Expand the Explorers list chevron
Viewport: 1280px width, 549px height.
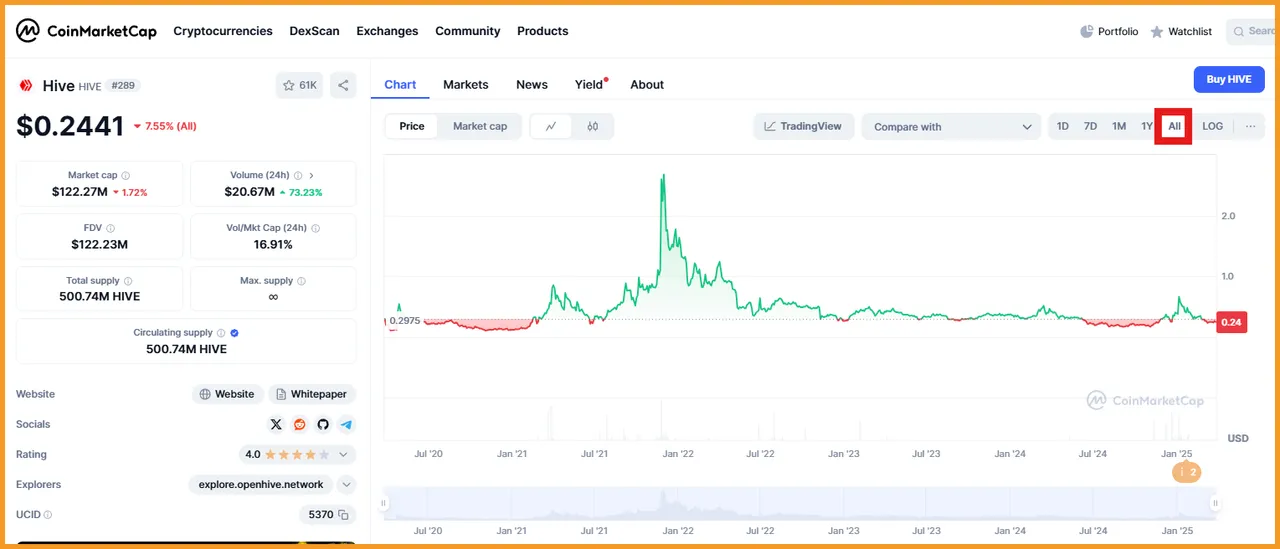(346, 484)
